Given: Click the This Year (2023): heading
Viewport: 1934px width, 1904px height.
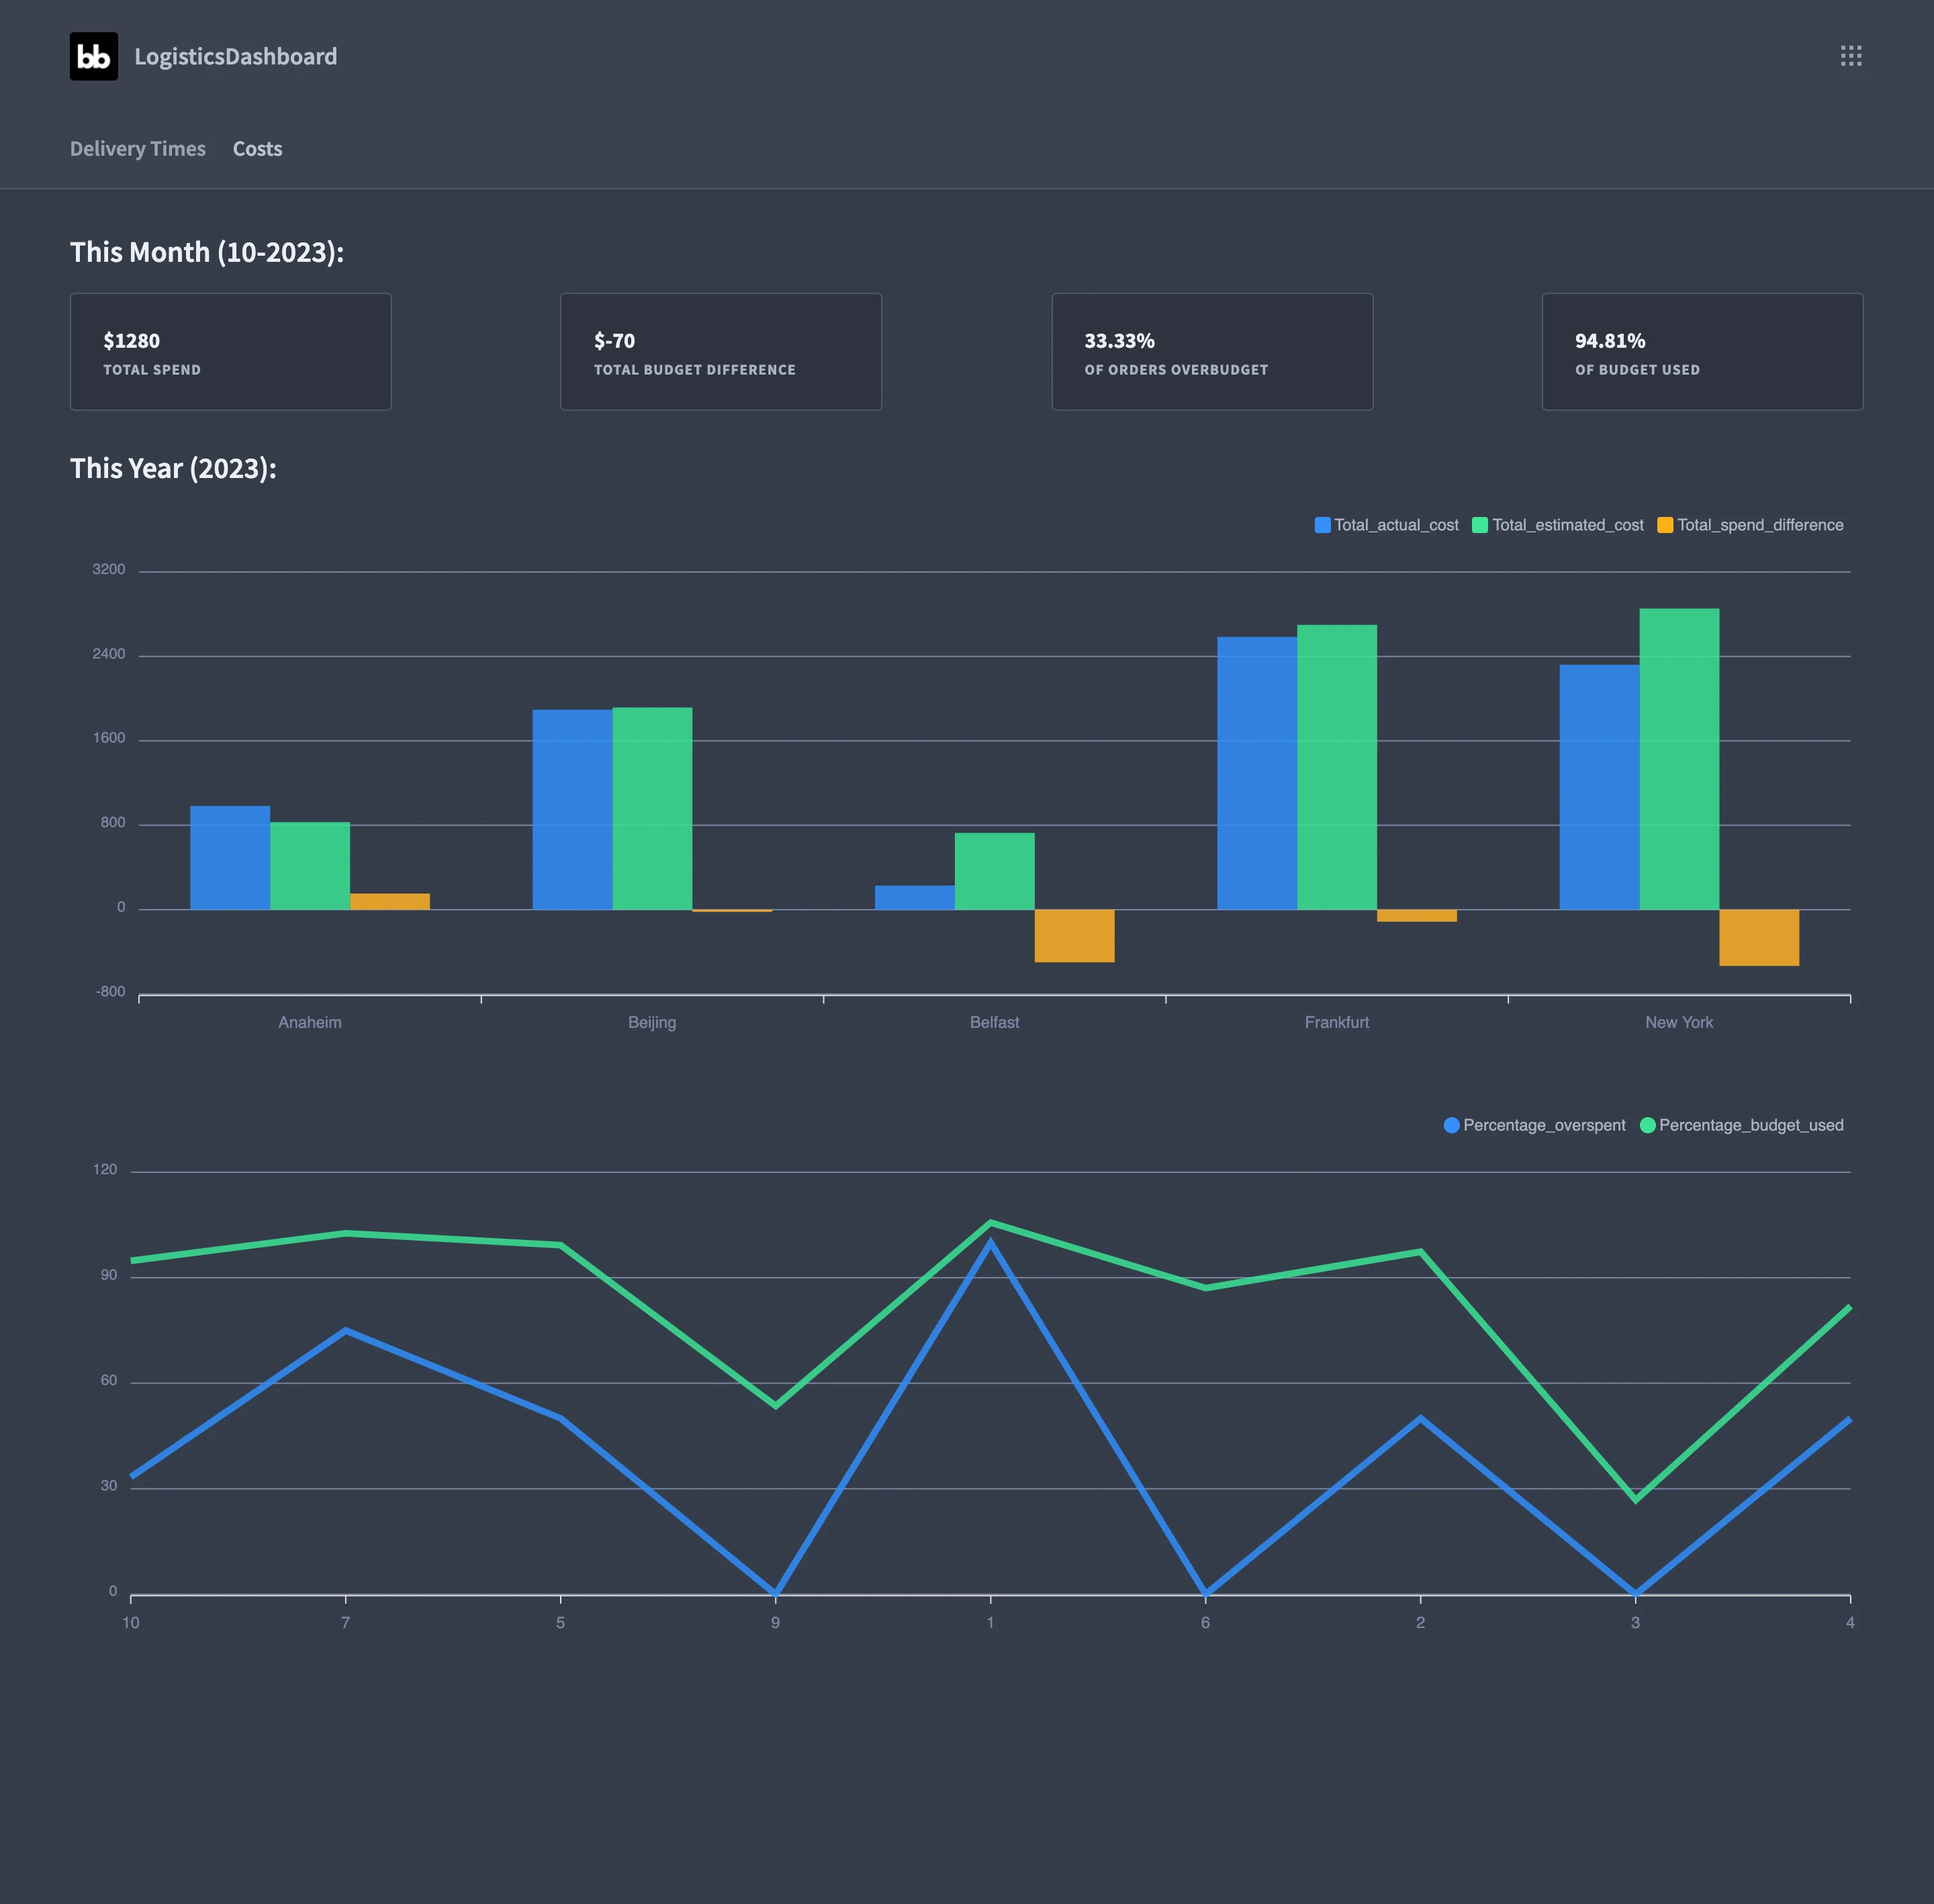Looking at the screenshot, I should 173,468.
